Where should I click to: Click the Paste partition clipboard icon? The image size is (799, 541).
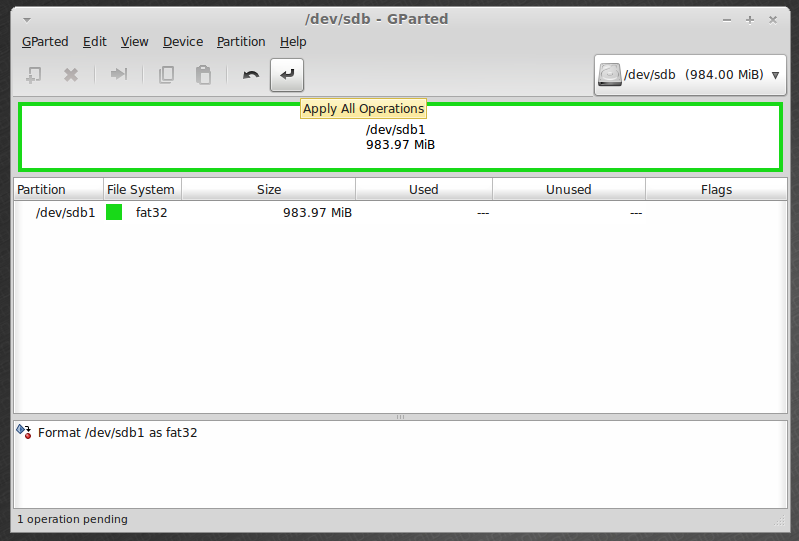coord(203,75)
